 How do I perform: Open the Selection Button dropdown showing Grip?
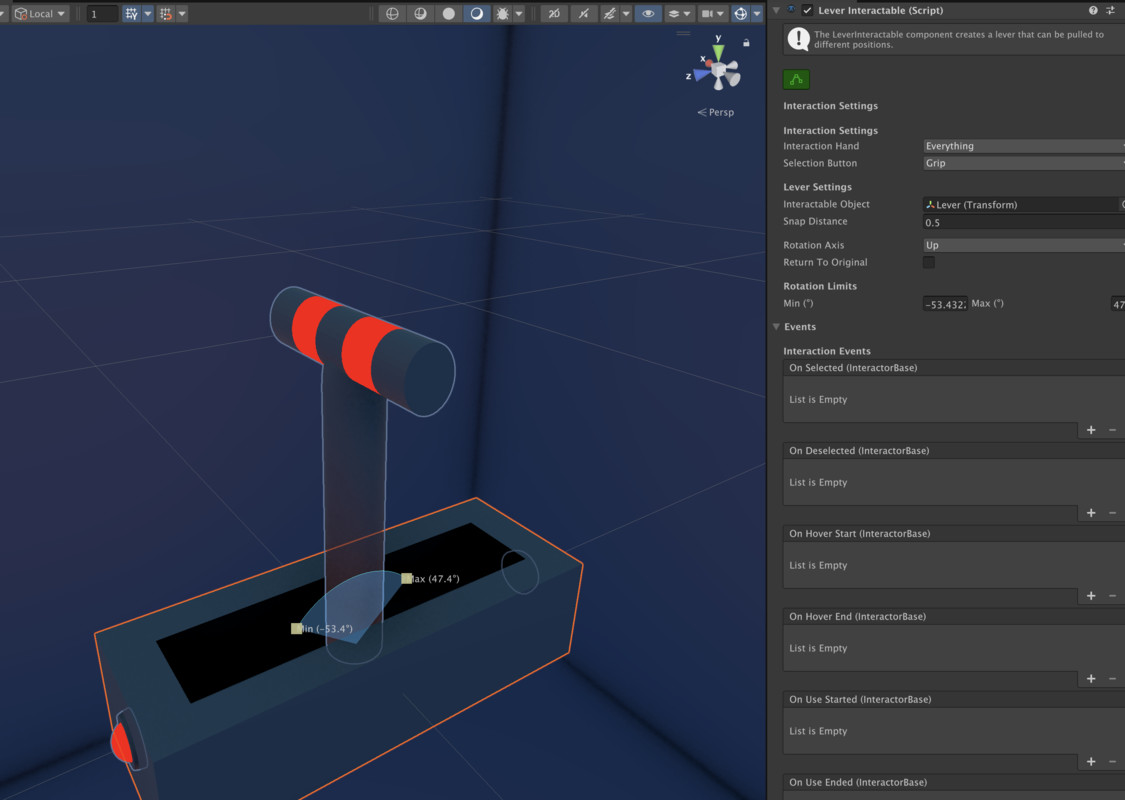tap(1022, 163)
